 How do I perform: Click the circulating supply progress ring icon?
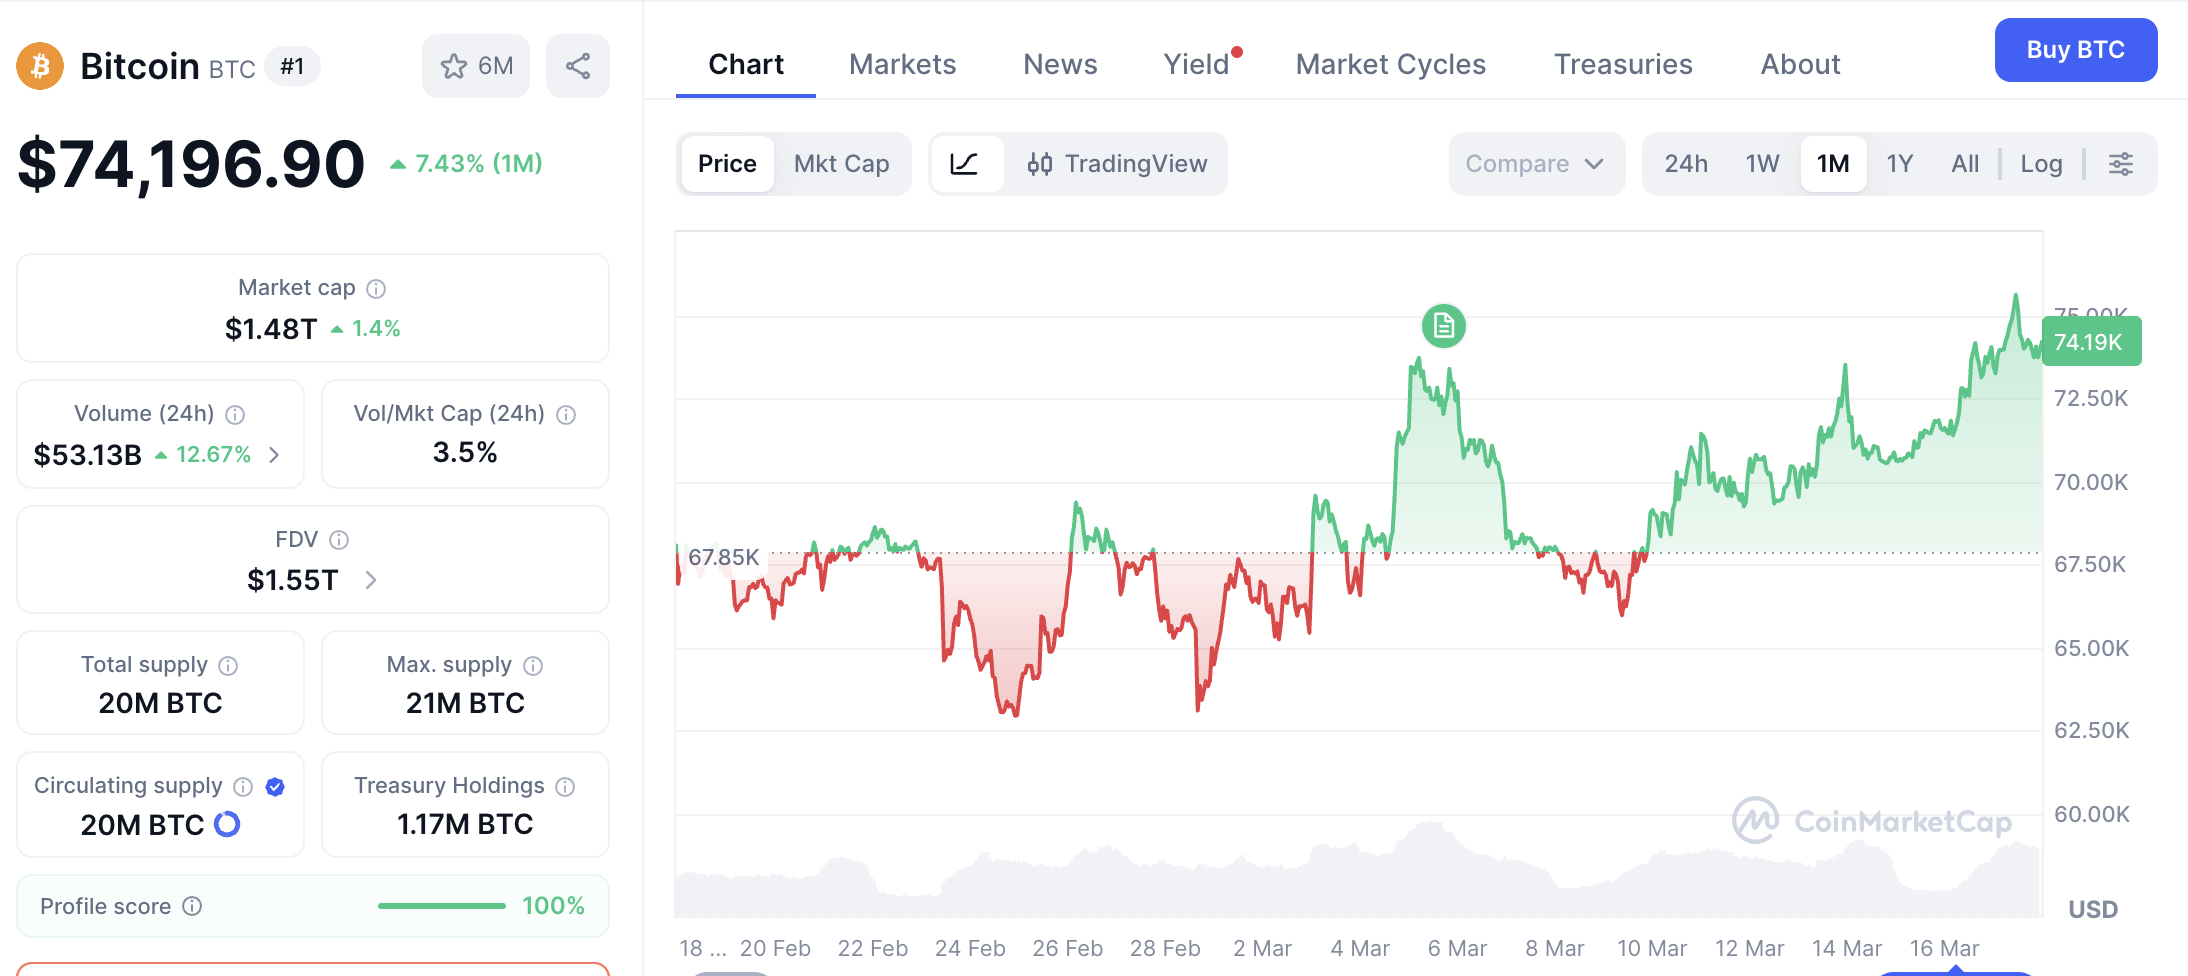227,824
